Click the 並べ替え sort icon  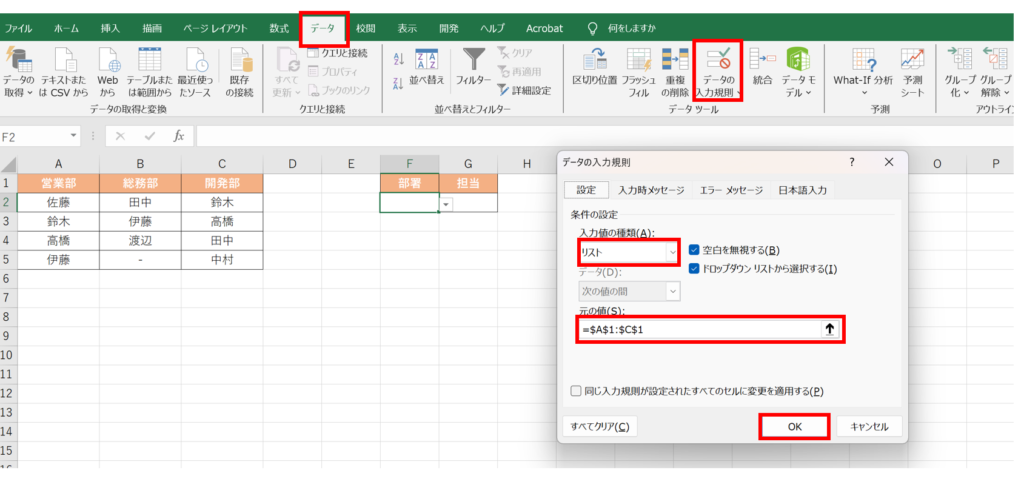pyautogui.click(x=426, y=61)
